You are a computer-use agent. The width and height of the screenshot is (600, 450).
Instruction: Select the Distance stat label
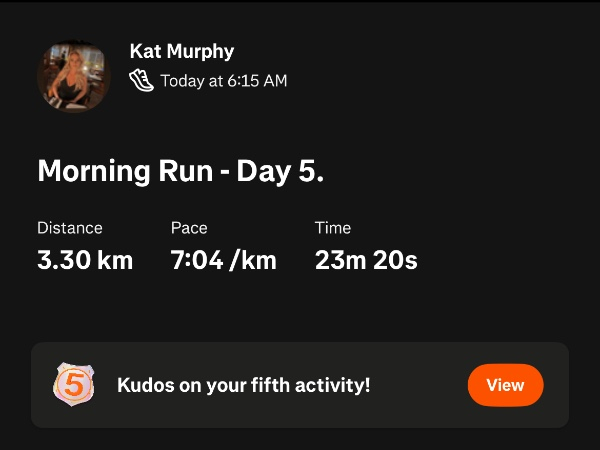(x=70, y=228)
